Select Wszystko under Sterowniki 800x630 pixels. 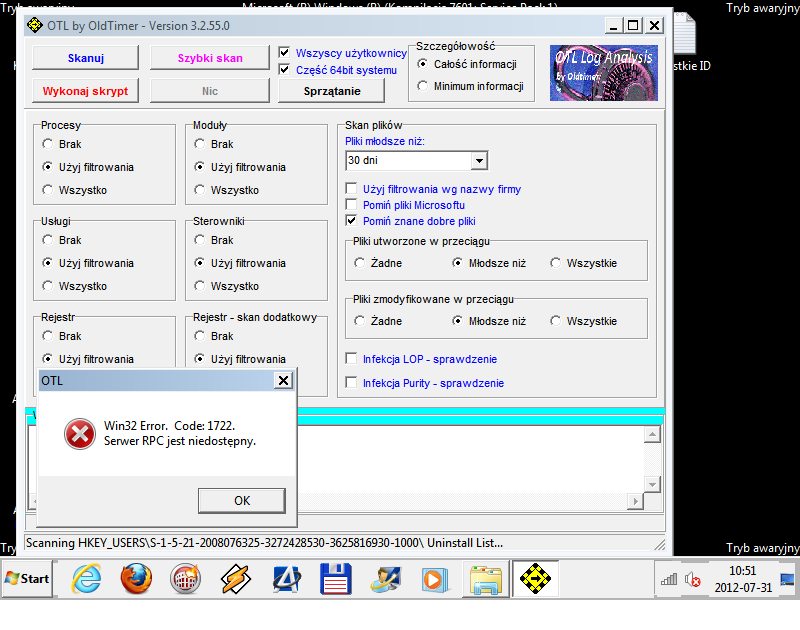coord(199,286)
